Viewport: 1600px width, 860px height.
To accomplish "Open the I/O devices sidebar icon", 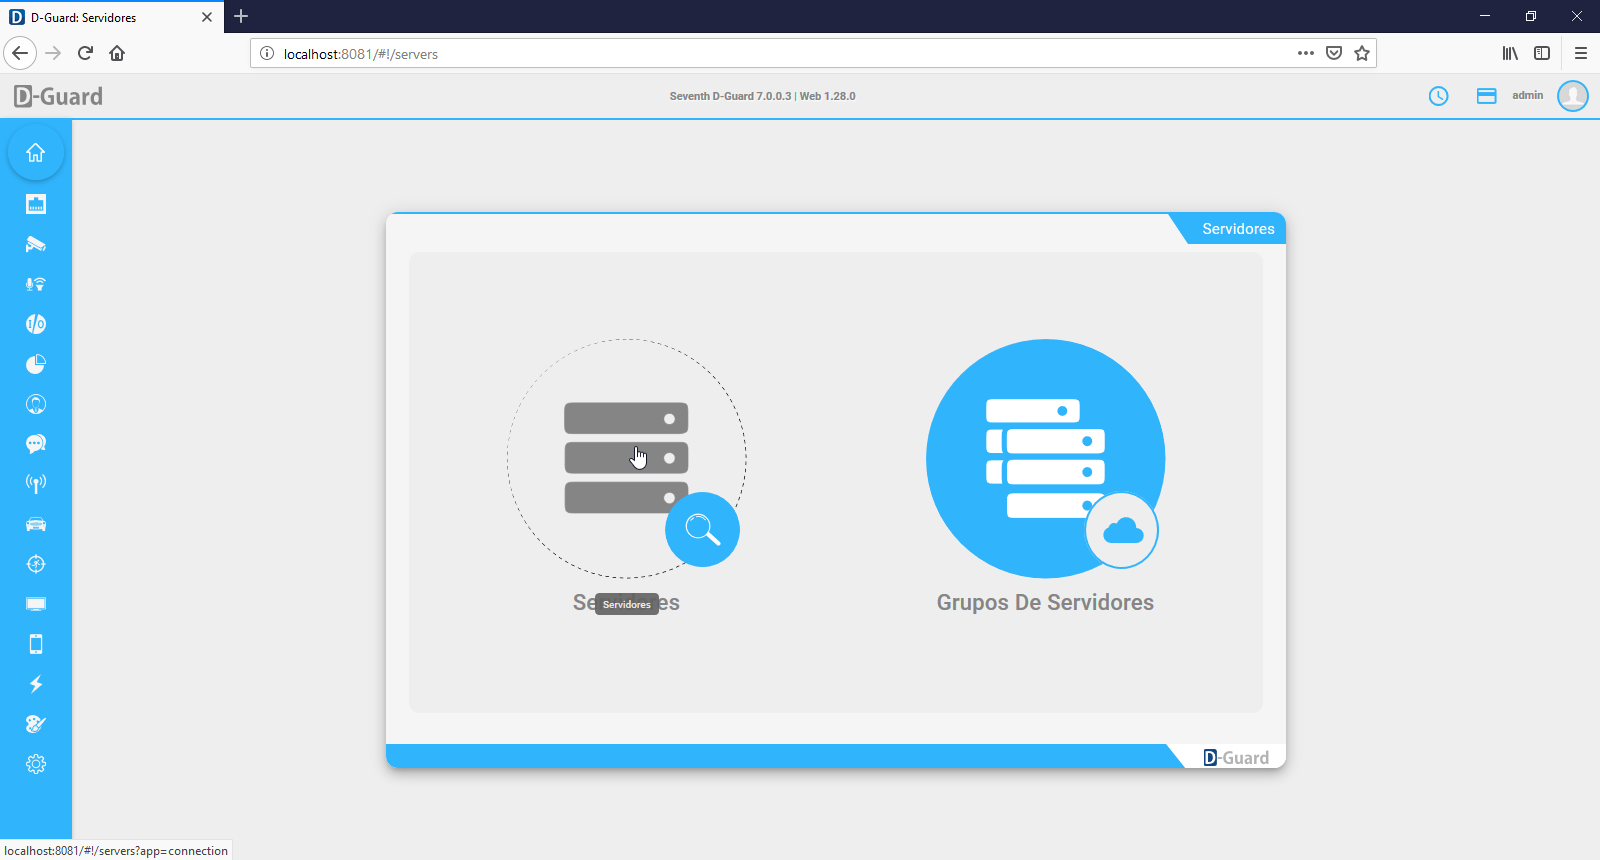I will [x=36, y=324].
